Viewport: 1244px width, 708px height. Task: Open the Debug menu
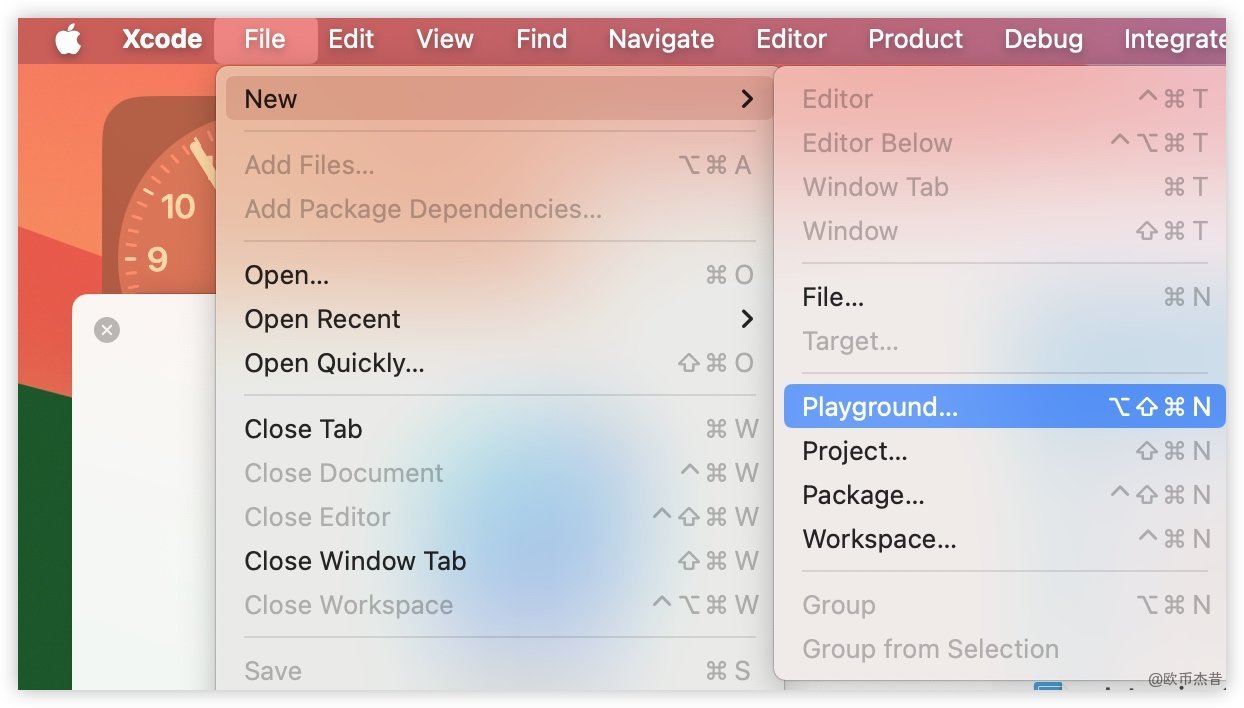[1043, 39]
